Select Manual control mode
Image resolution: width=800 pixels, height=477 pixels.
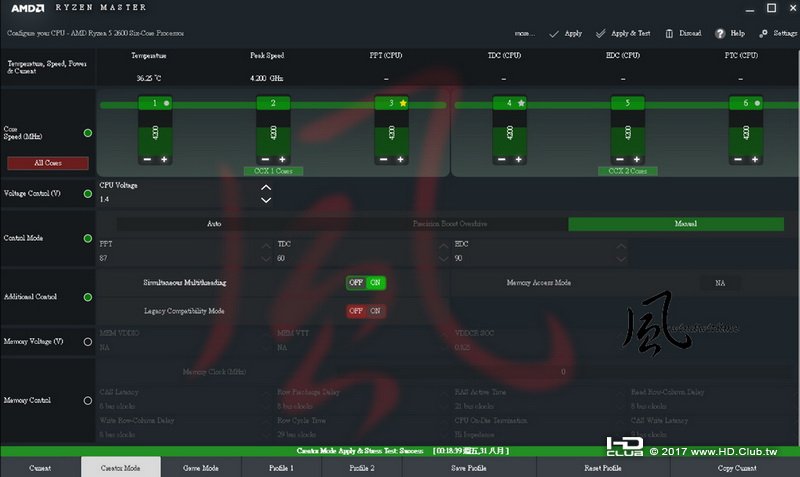click(x=676, y=224)
